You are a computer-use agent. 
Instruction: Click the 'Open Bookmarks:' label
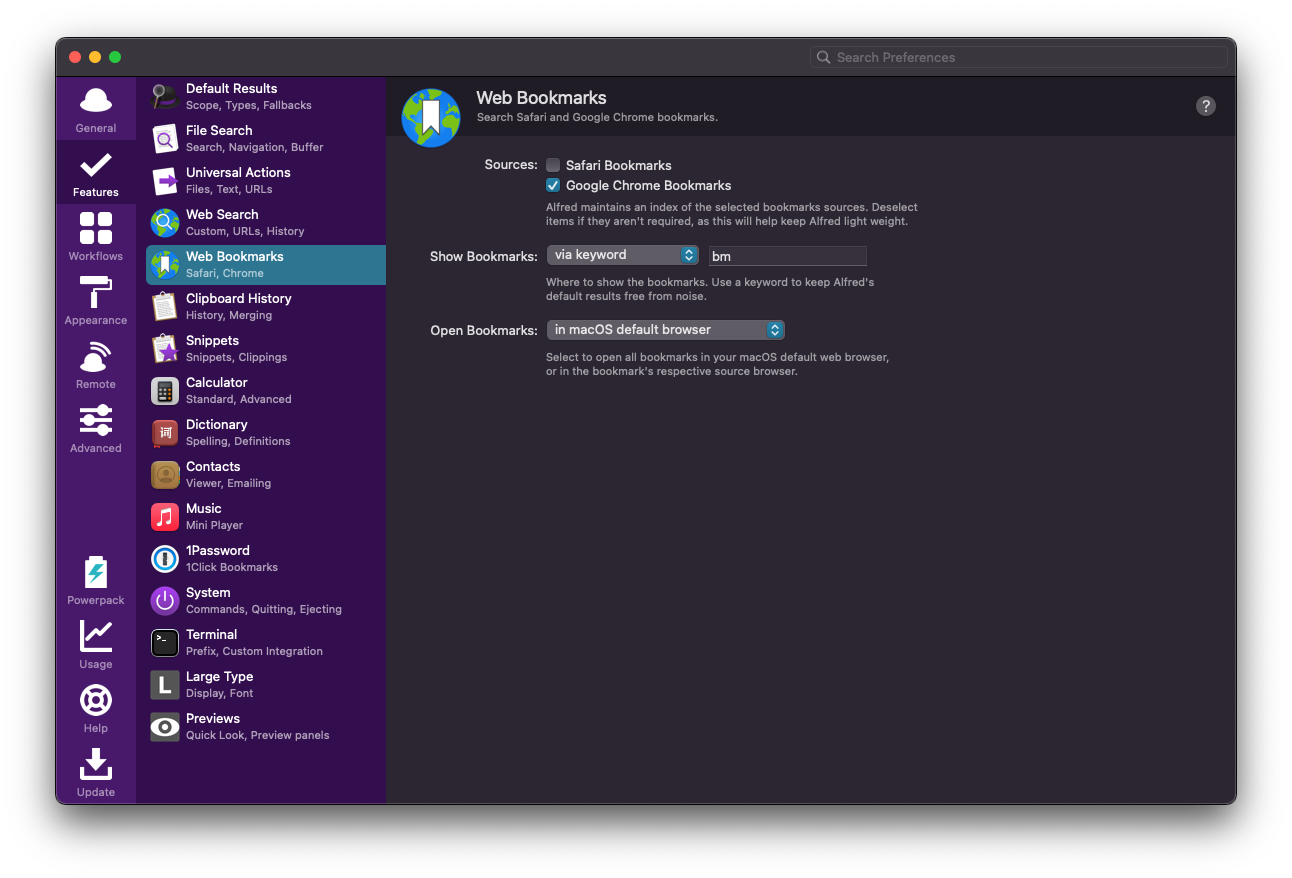[484, 330]
